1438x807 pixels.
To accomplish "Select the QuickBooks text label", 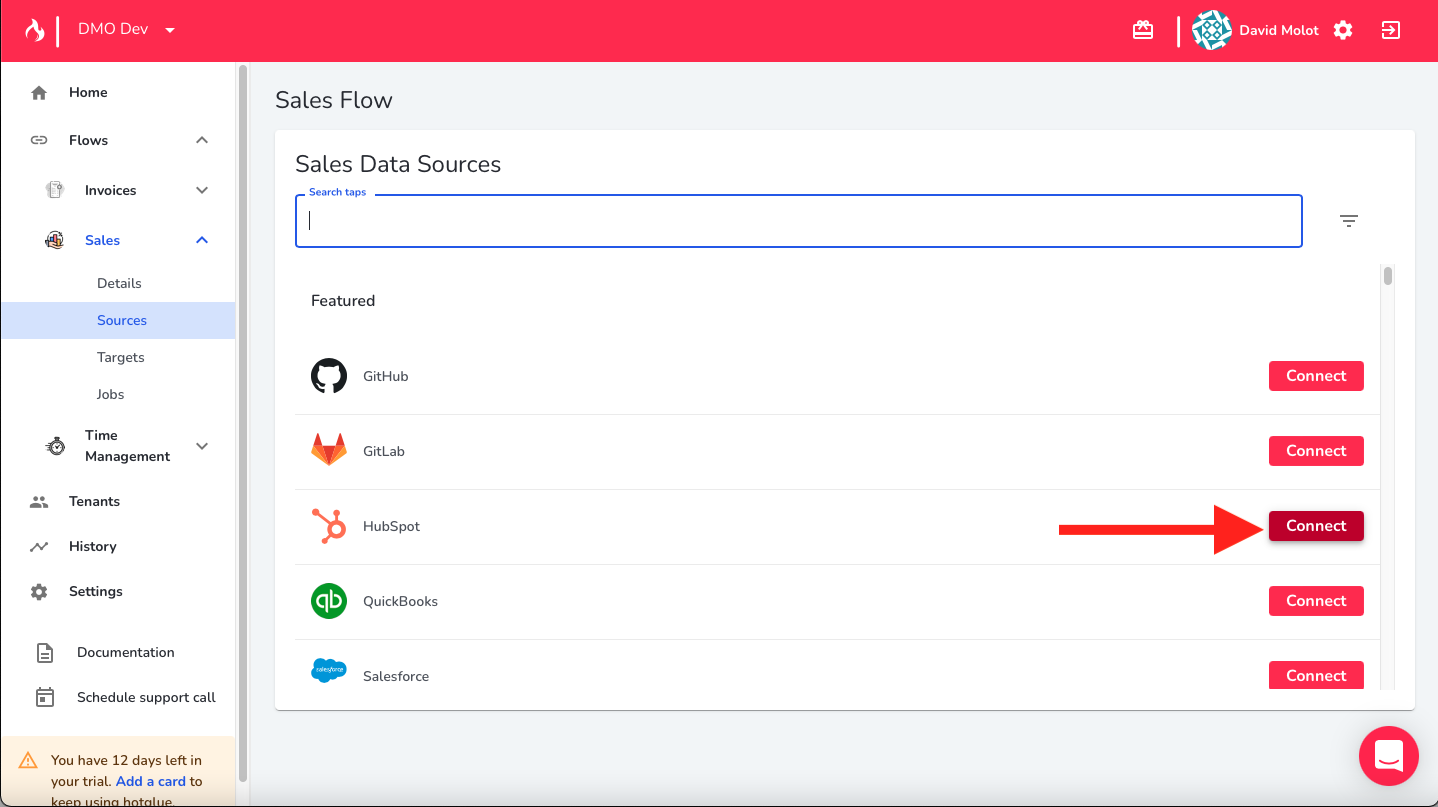I will pyautogui.click(x=400, y=601).
